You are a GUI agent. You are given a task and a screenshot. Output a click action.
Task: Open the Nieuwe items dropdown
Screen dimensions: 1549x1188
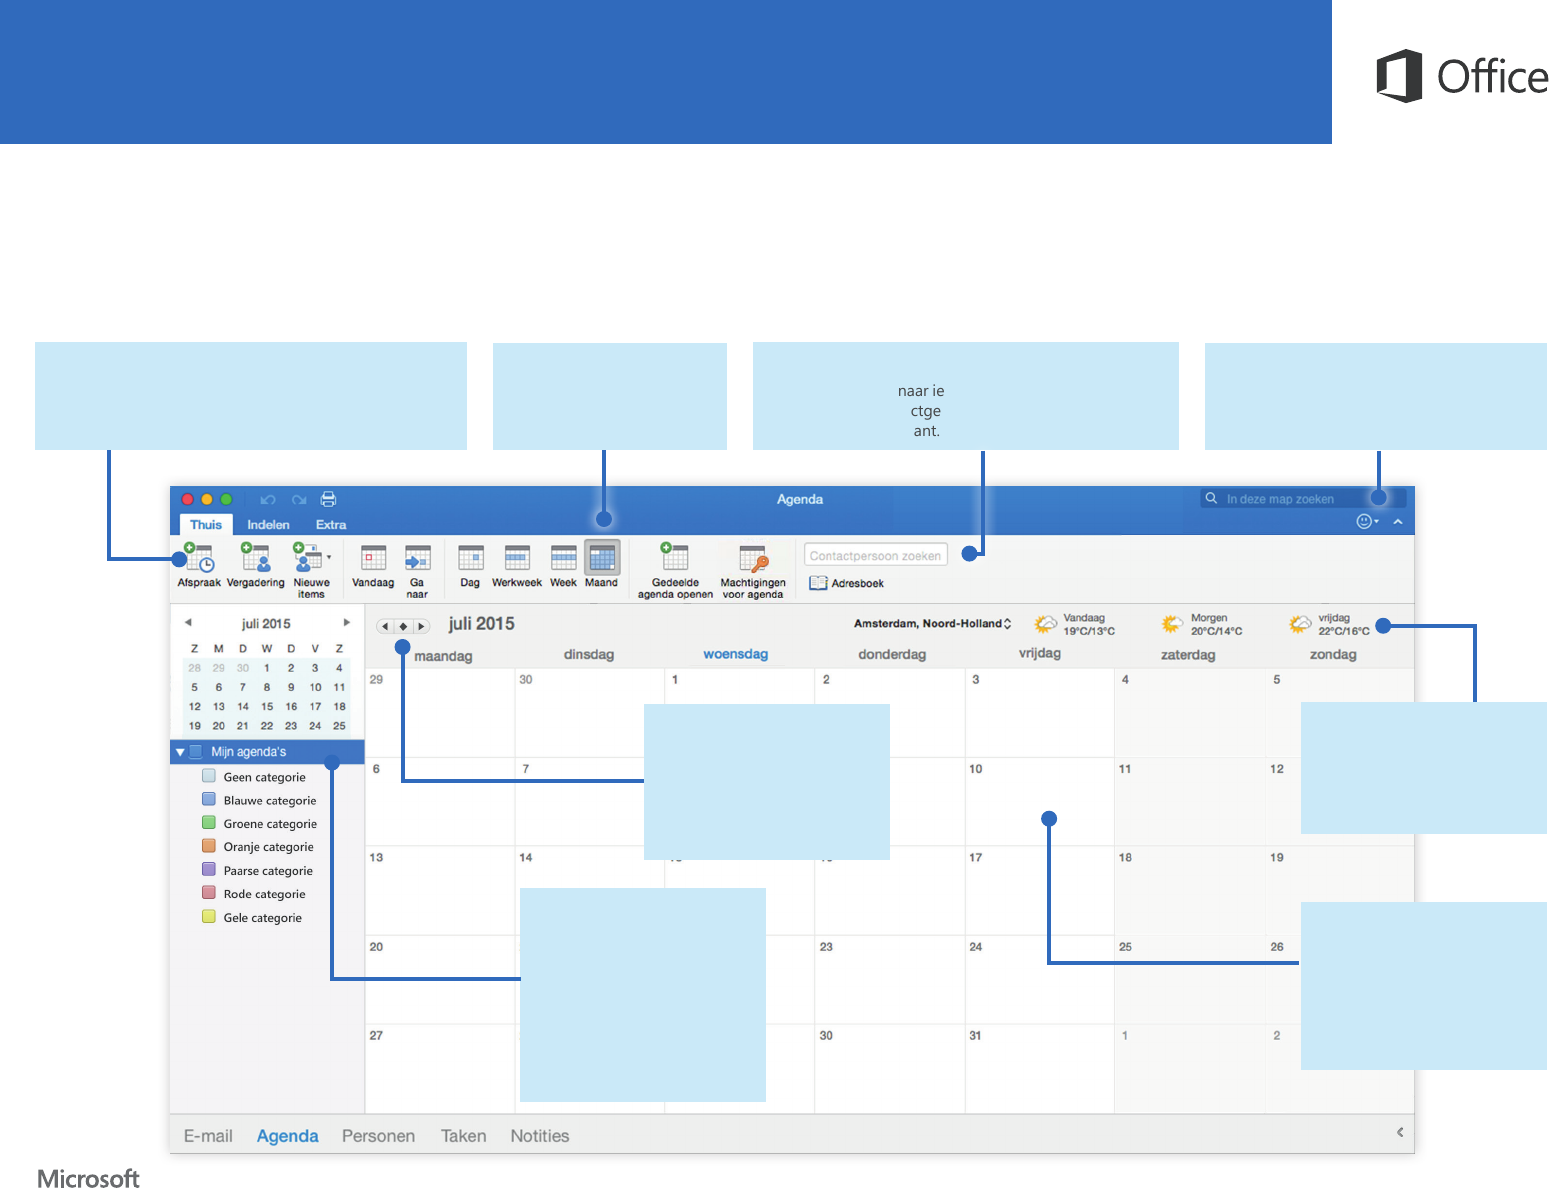(311, 570)
